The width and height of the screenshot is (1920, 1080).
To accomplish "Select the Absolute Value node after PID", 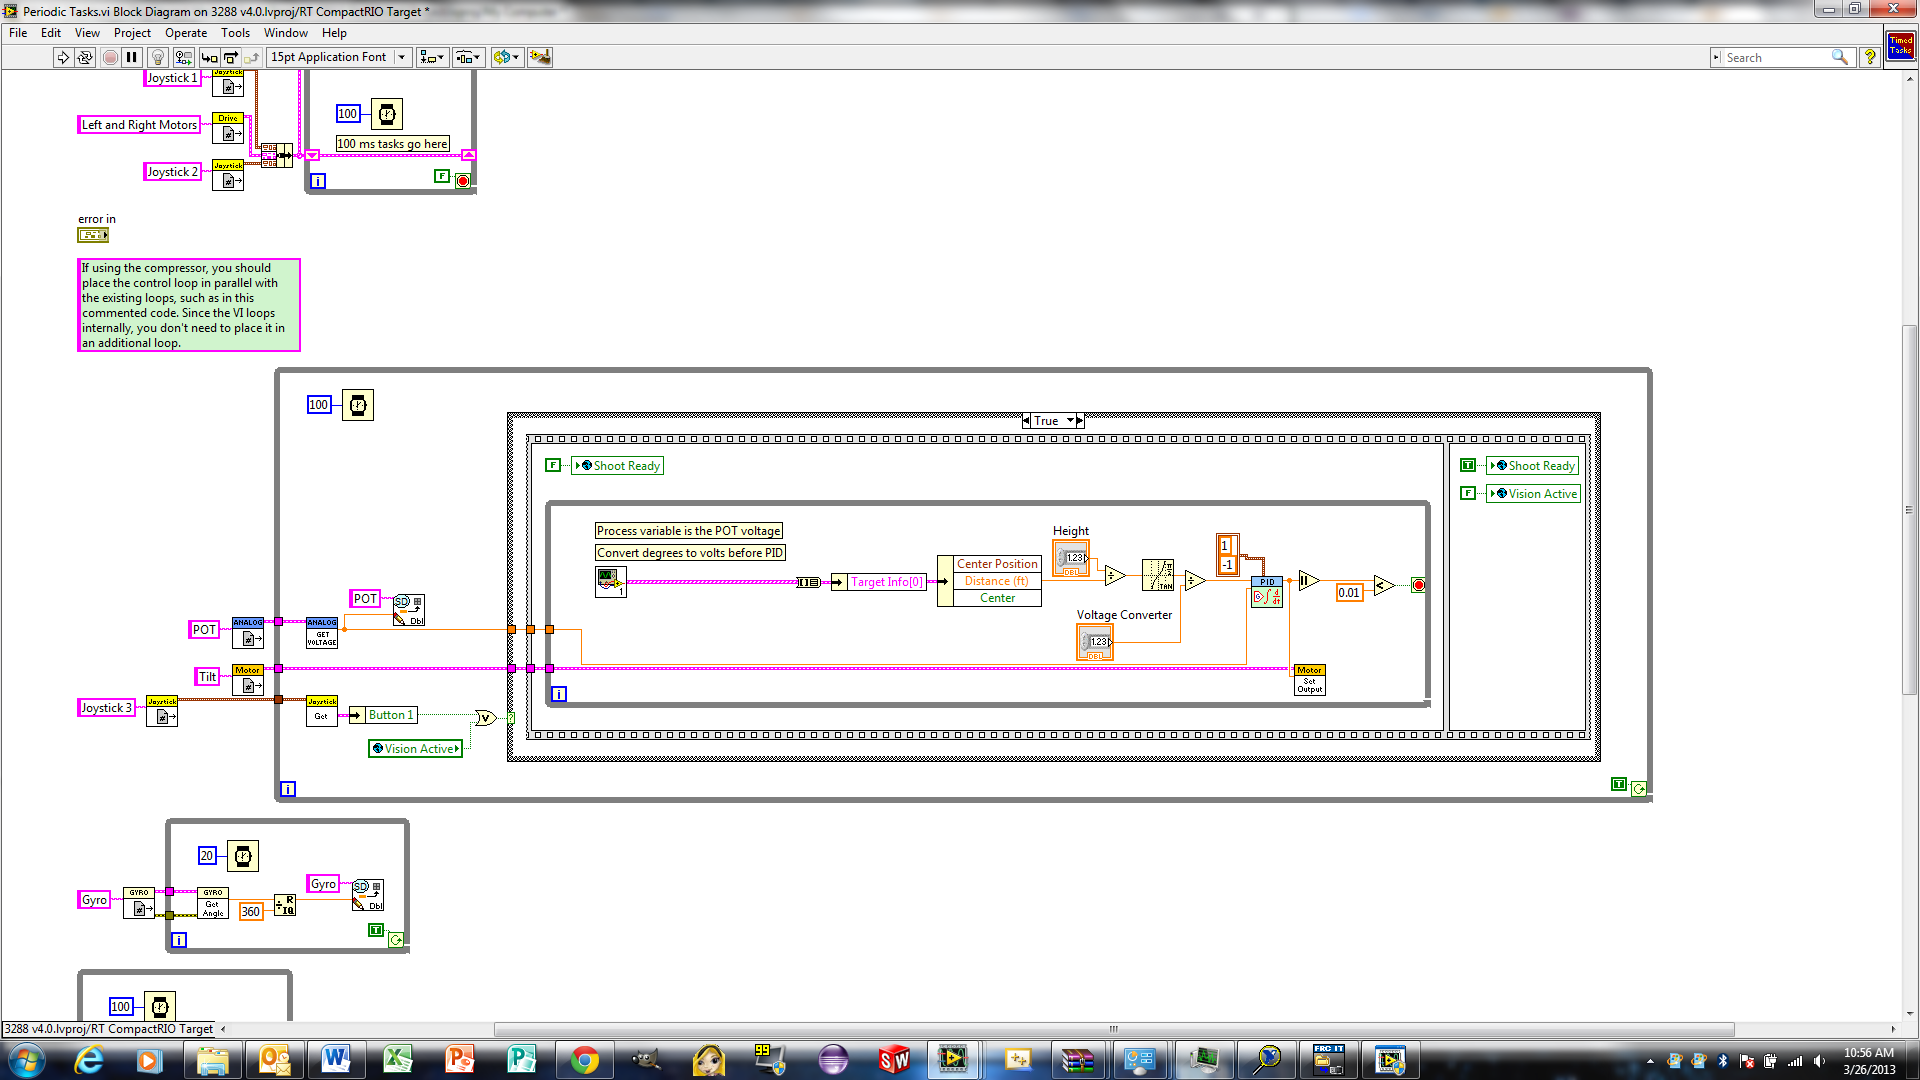I will tap(1308, 580).
